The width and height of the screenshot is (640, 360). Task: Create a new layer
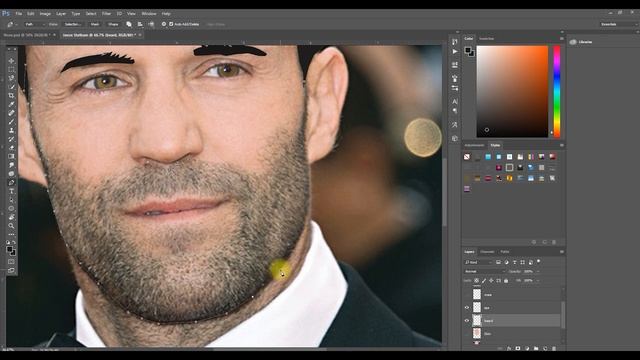[545, 349]
